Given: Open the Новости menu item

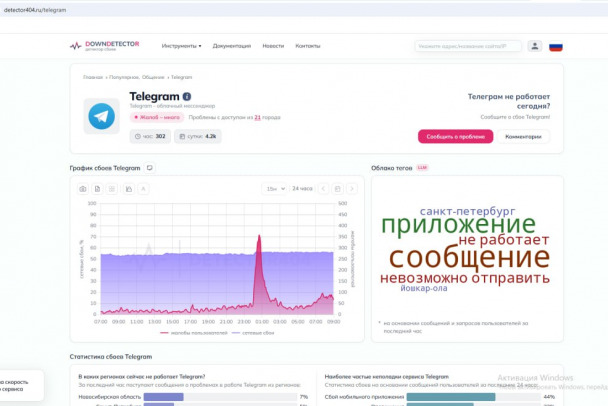Looking at the screenshot, I should click(x=273, y=45).
